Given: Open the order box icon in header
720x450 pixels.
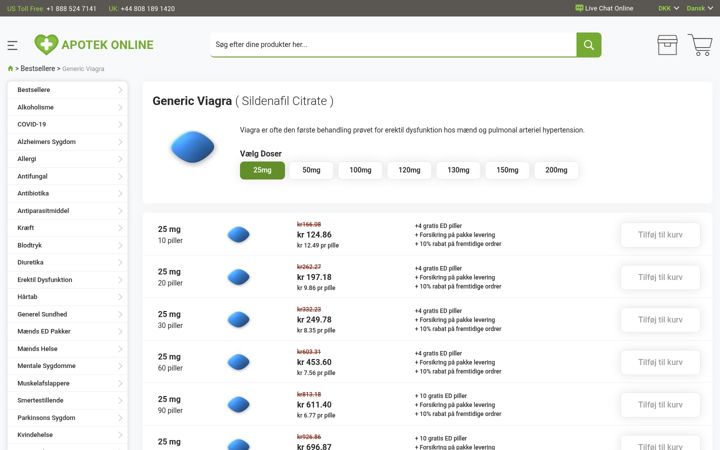Looking at the screenshot, I should coord(667,45).
